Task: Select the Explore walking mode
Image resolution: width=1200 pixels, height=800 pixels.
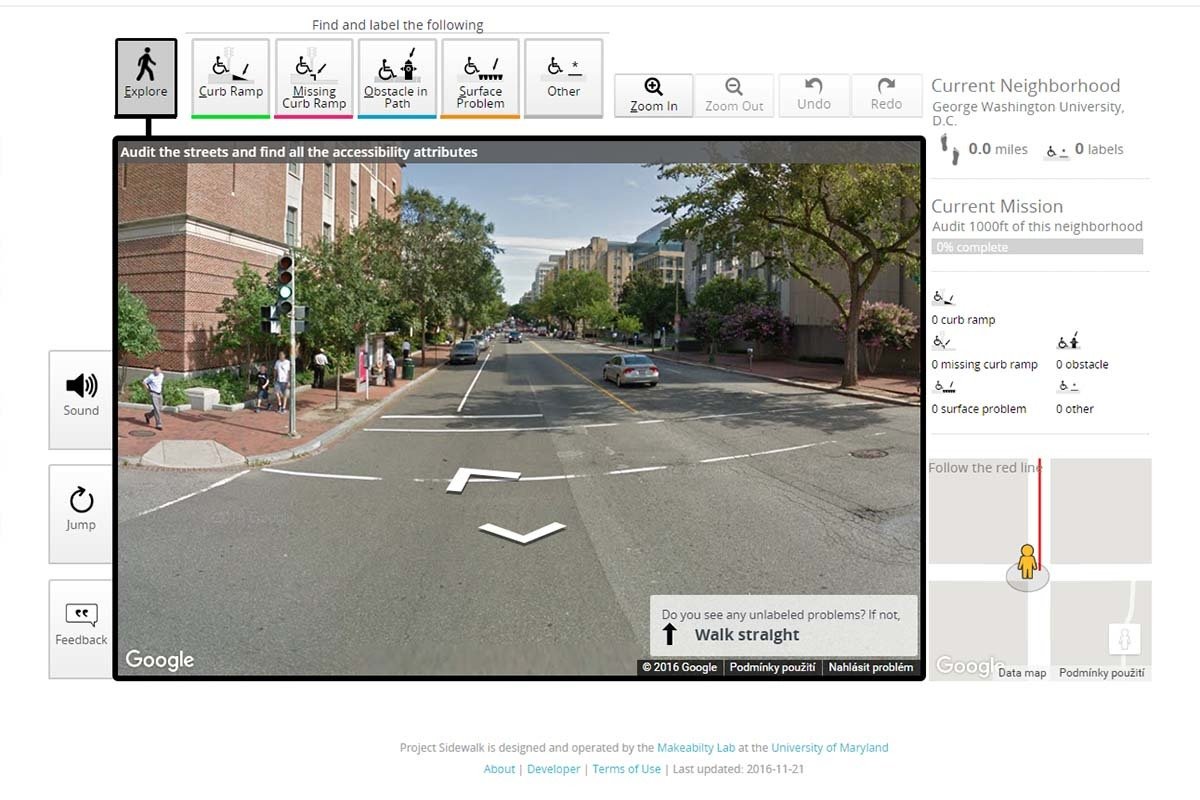Action: [x=146, y=76]
